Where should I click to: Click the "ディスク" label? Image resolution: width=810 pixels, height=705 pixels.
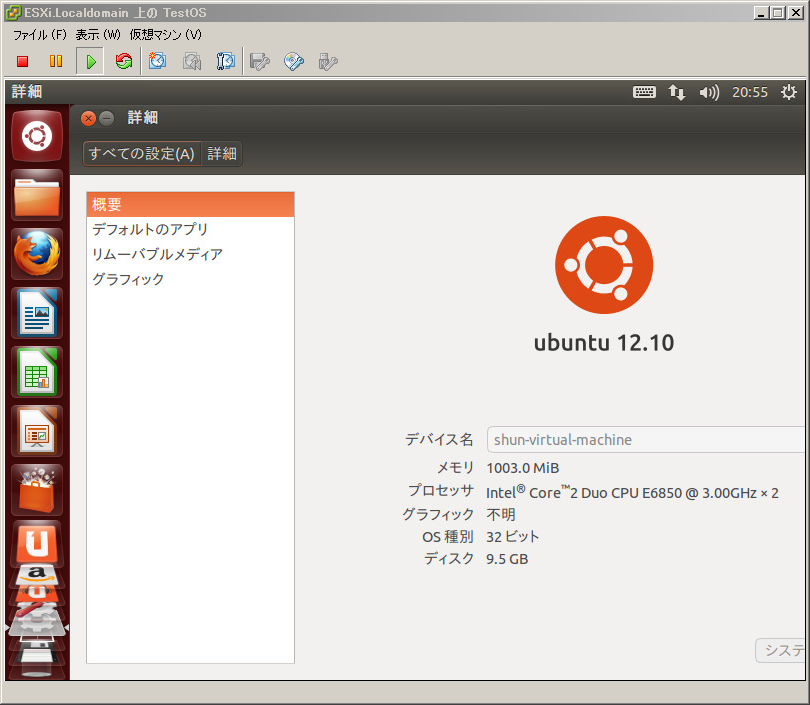(449, 559)
